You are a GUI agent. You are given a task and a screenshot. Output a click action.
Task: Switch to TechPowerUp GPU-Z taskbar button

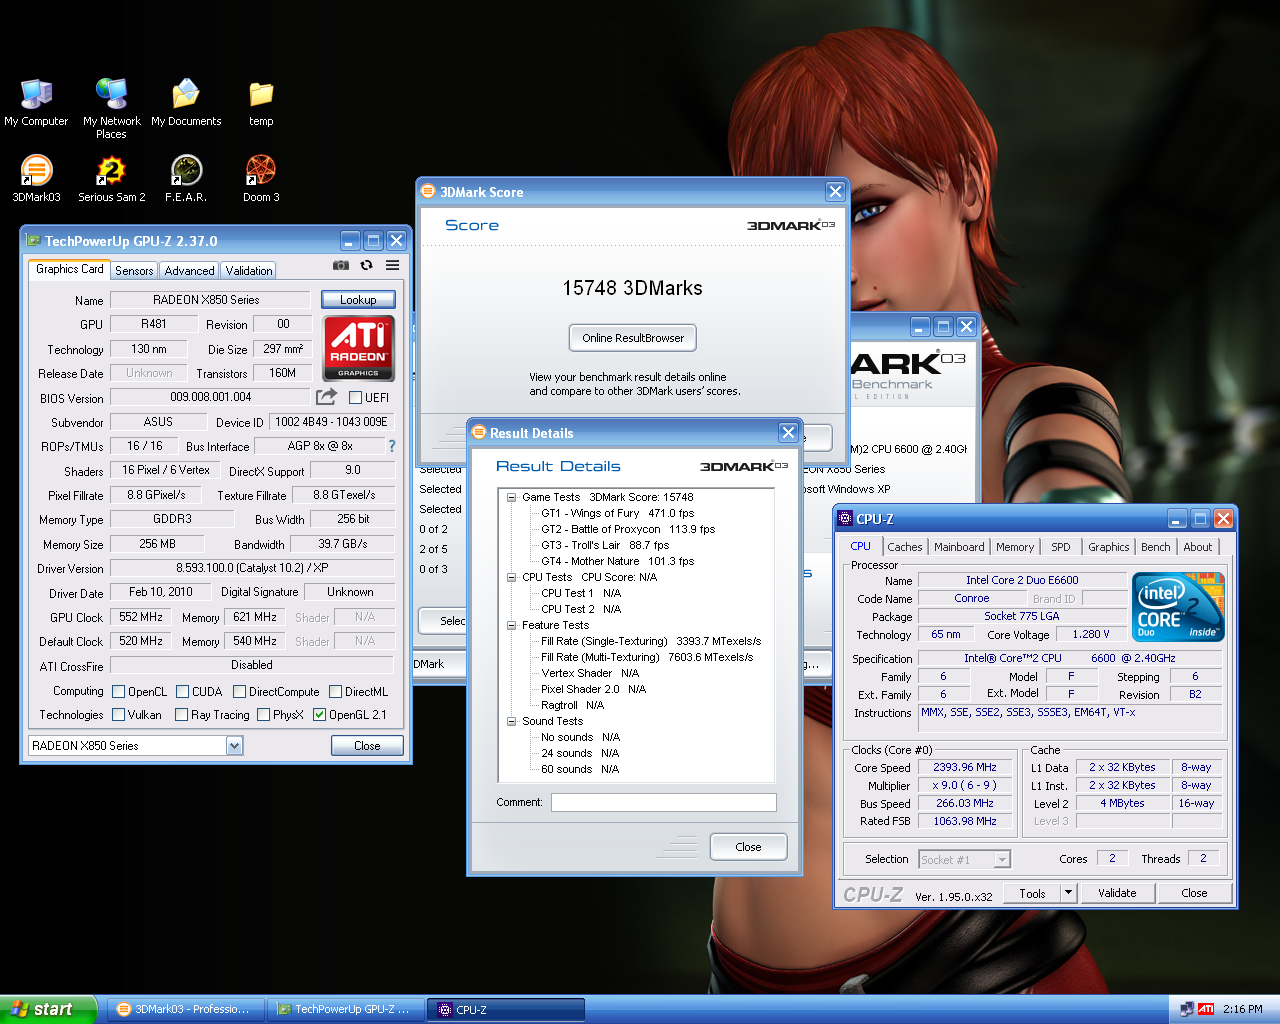point(345,1009)
